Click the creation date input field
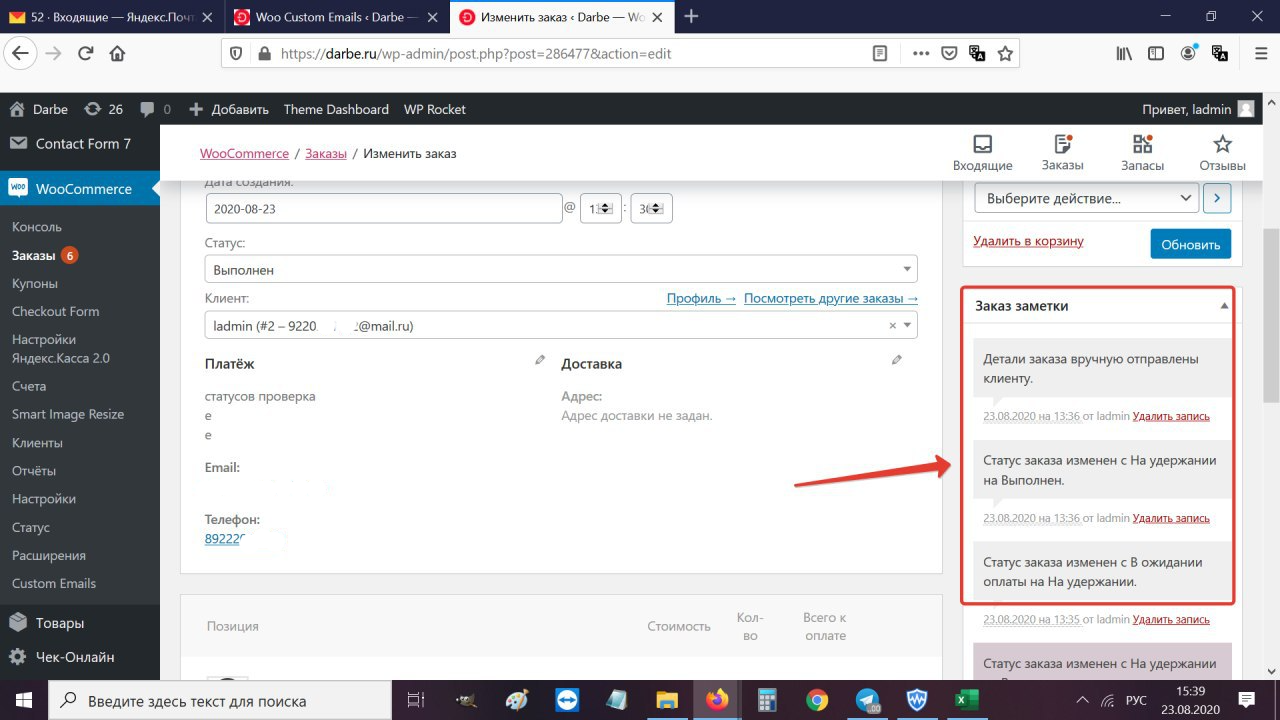This screenshot has height=720, width=1280. point(384,208)
